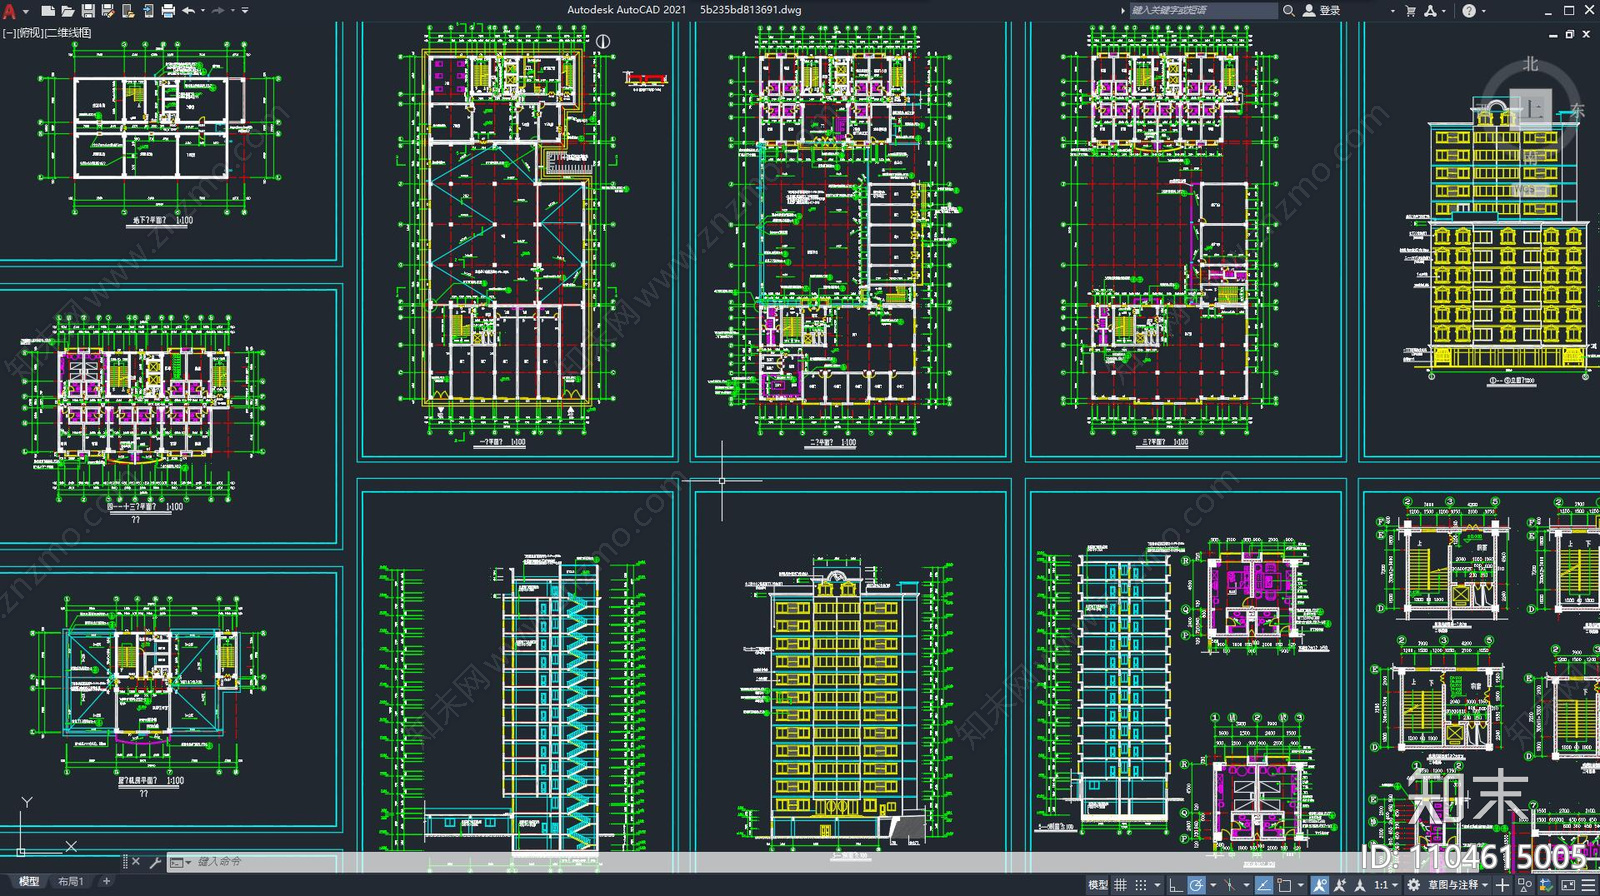This screenshot has width=1600, height=896.
Task: Save the drawing with the diskette icon
Action: pyautogui.click(x=88, y=10)
